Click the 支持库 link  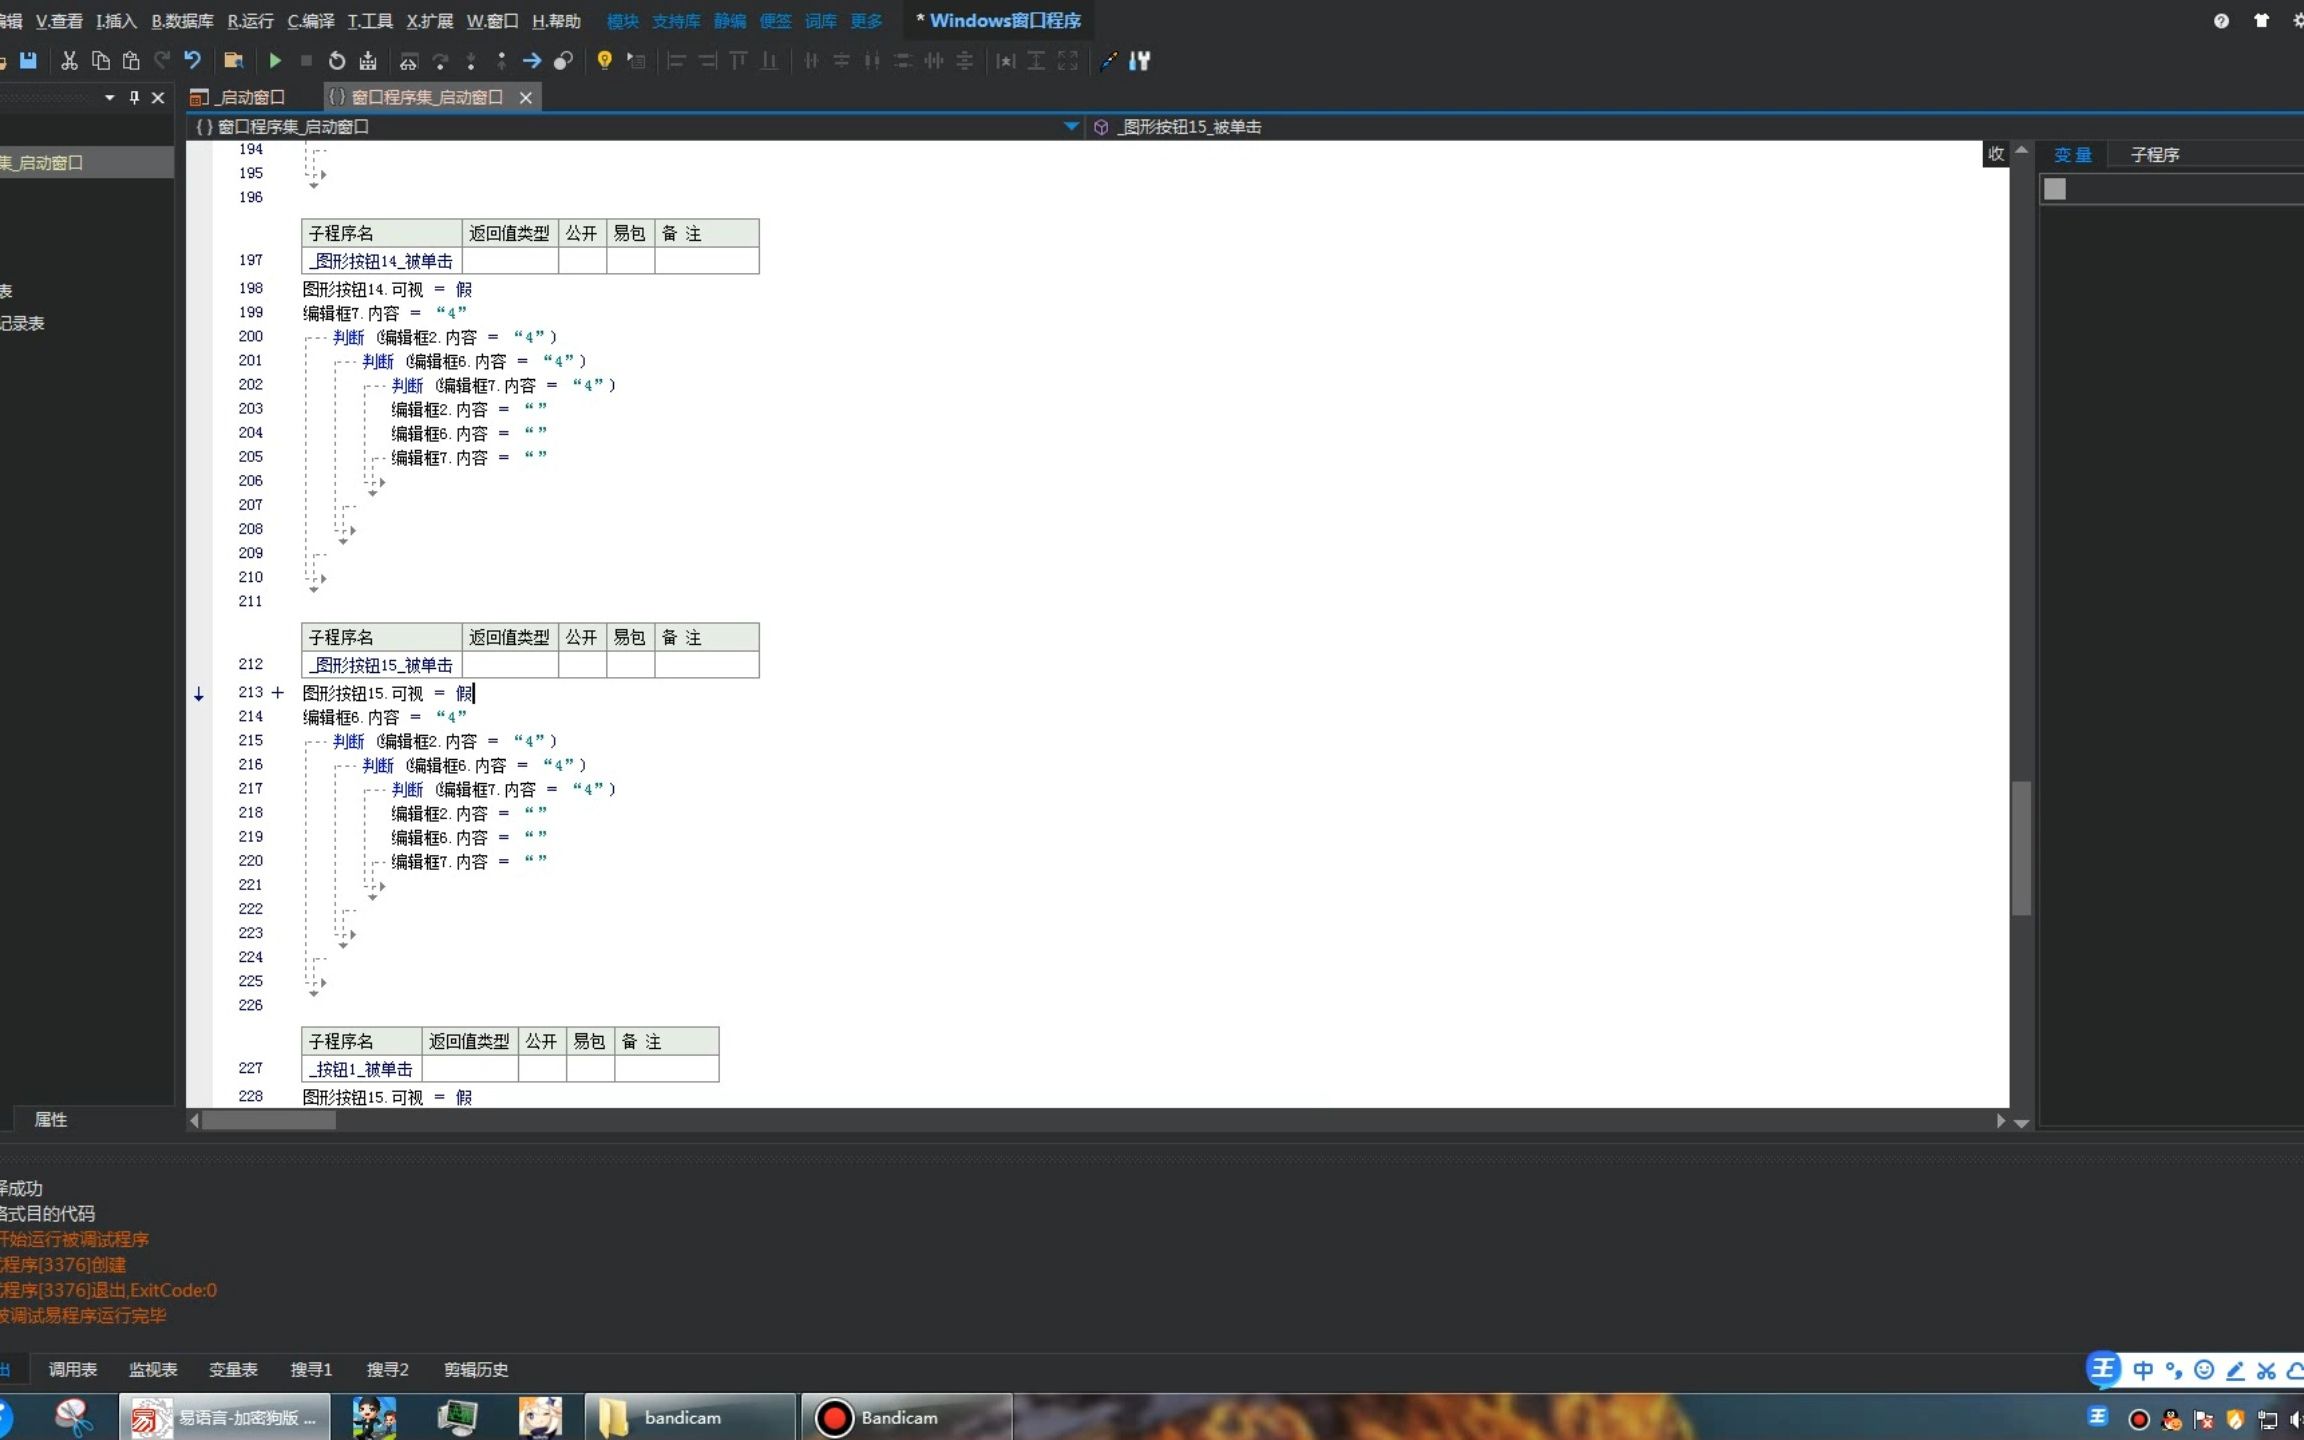(x=676, y=21)
